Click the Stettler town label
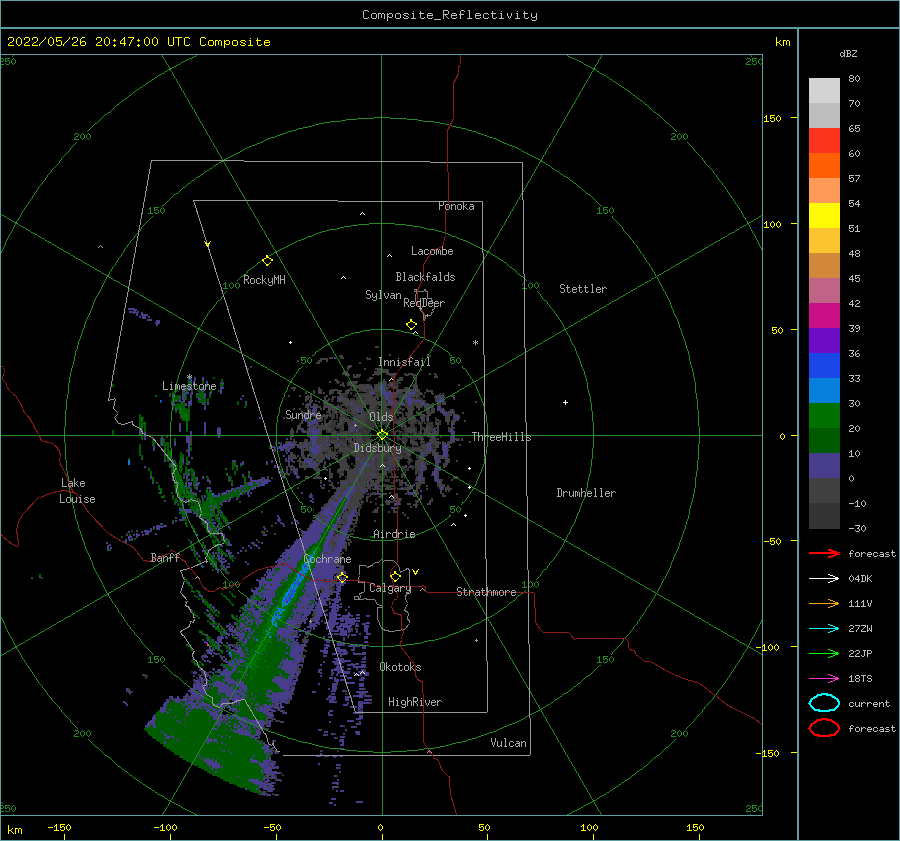The height and width of the screenshot is (841, 900). (583, 289)
